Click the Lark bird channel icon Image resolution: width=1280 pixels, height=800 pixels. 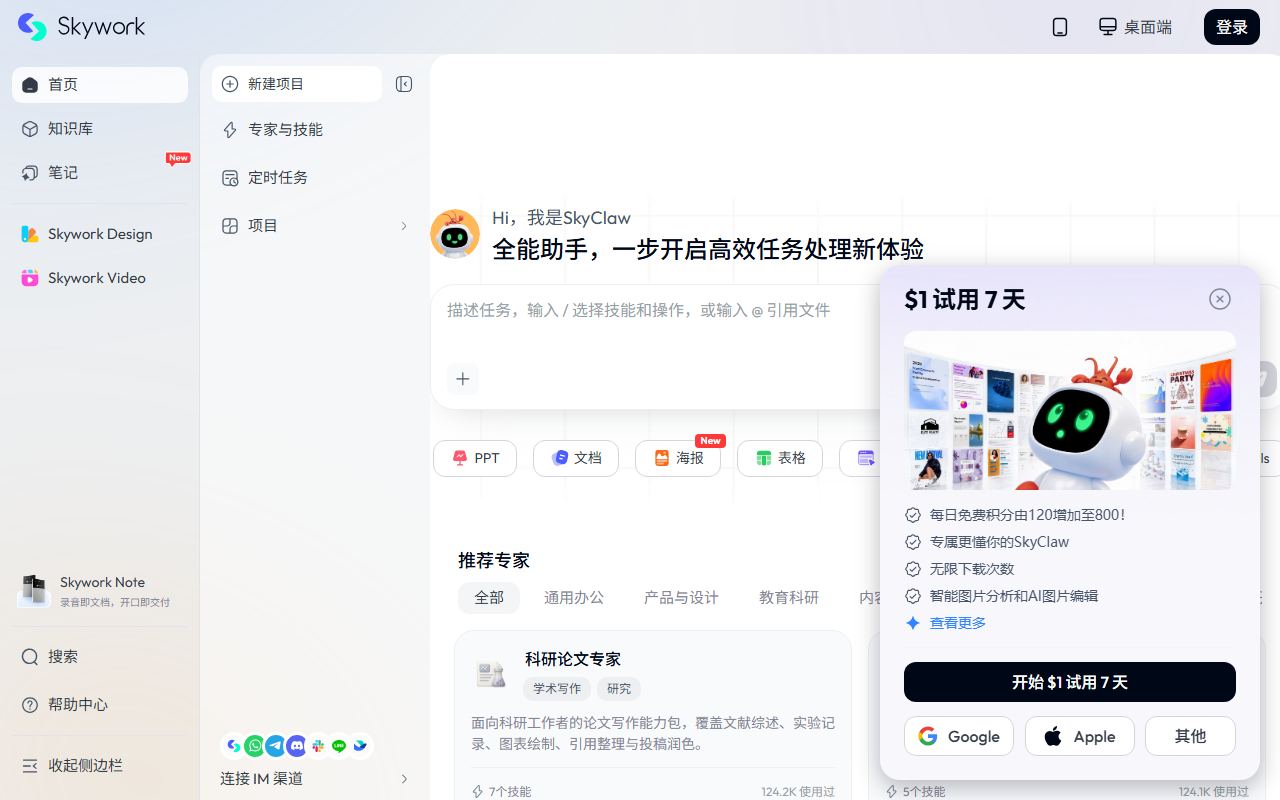(x=360, y=746)
